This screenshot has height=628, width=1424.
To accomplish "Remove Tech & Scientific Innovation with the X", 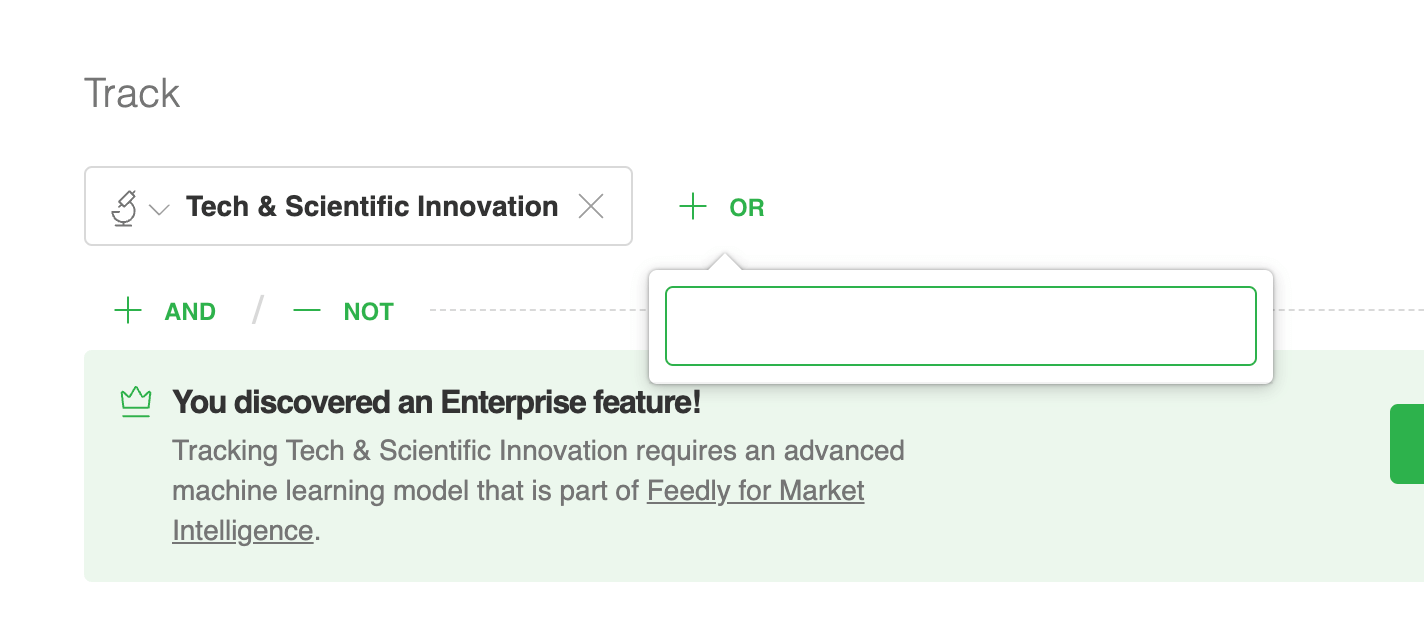I will coord(592,207).
